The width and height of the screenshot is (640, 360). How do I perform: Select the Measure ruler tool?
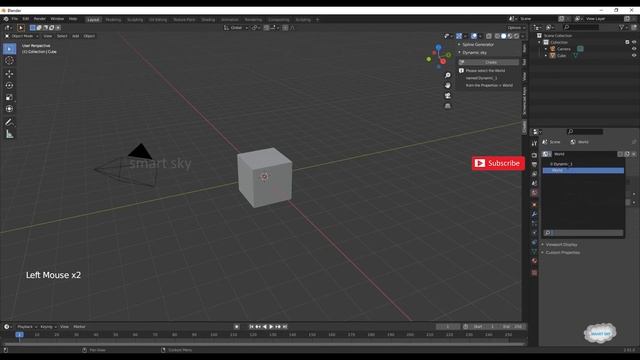9,134
